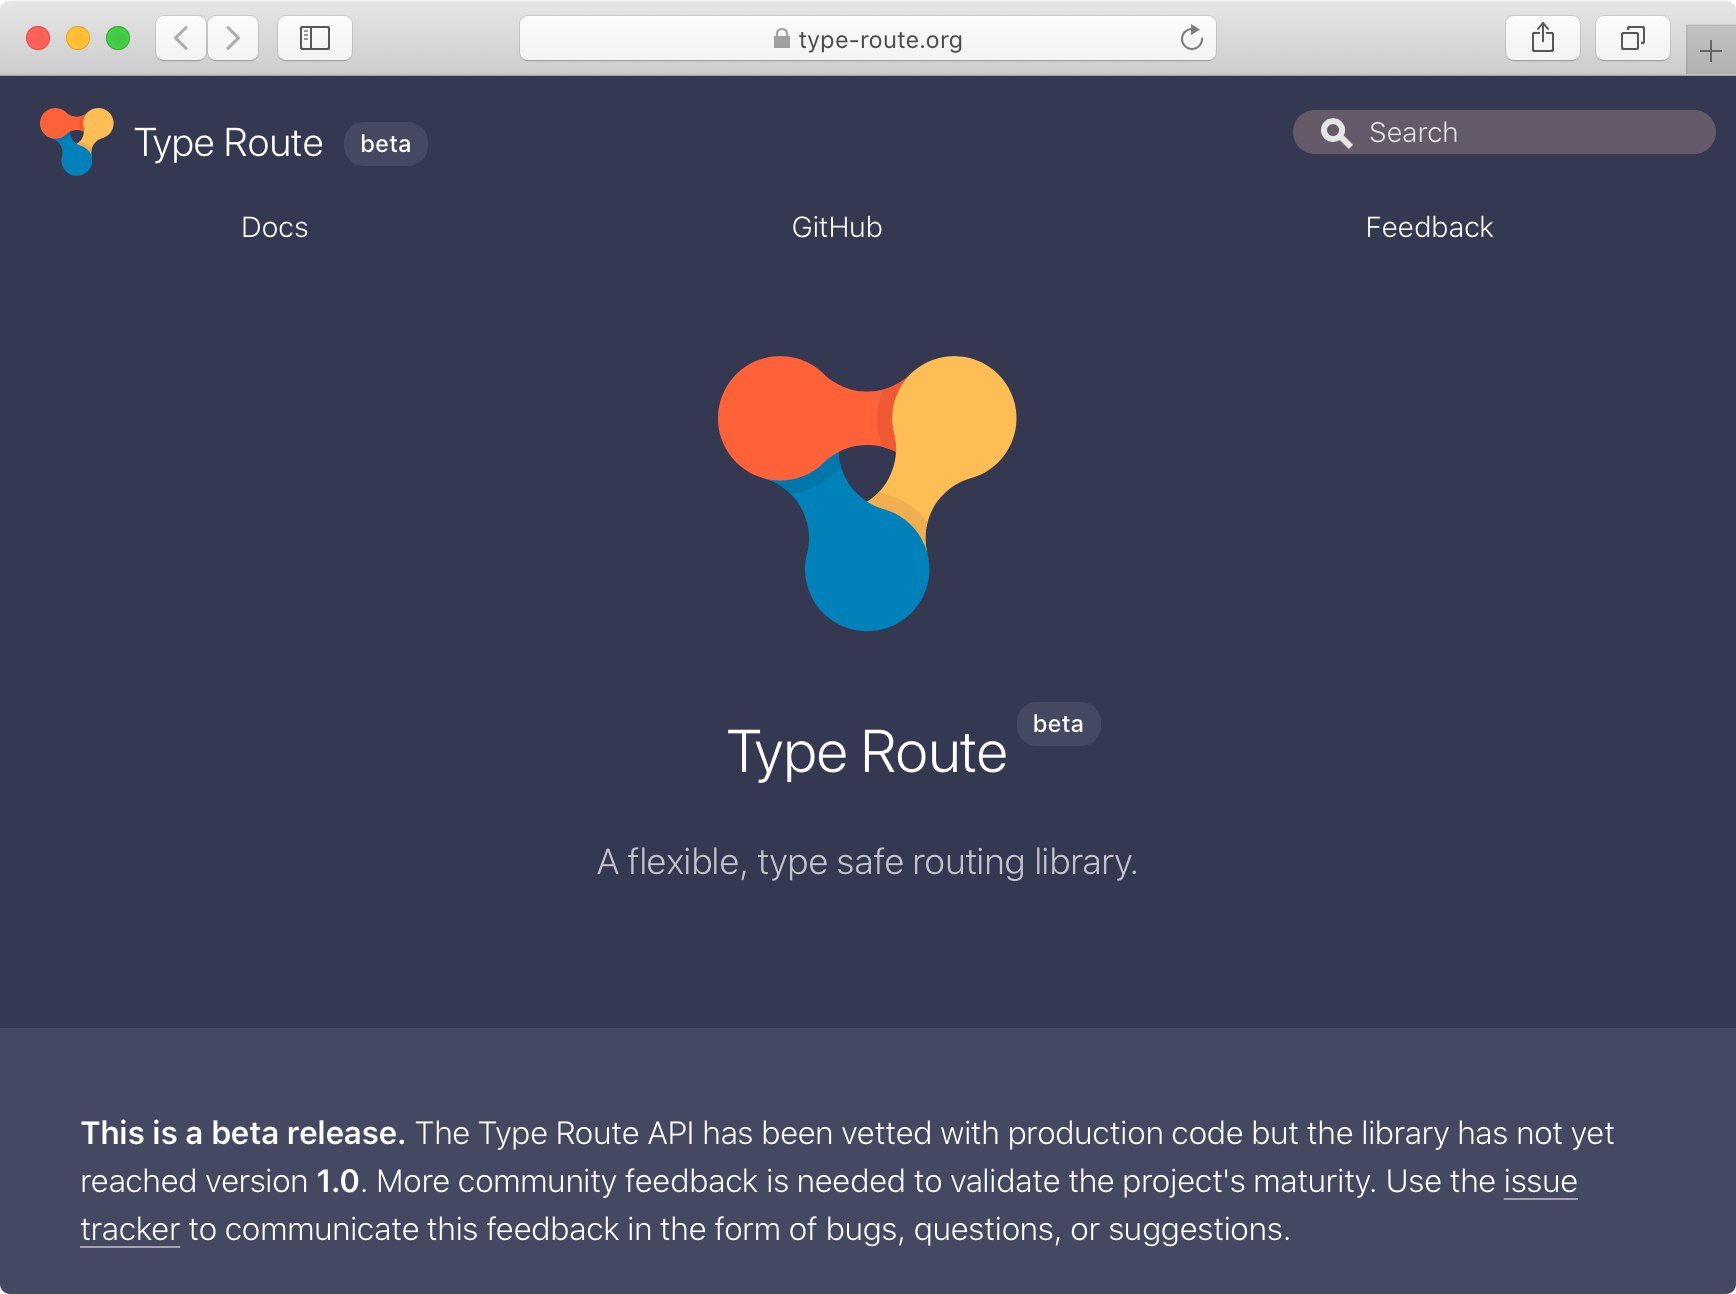1736x1294 pixels.
Task: Click the large Type Route heading
Action: 867,752
